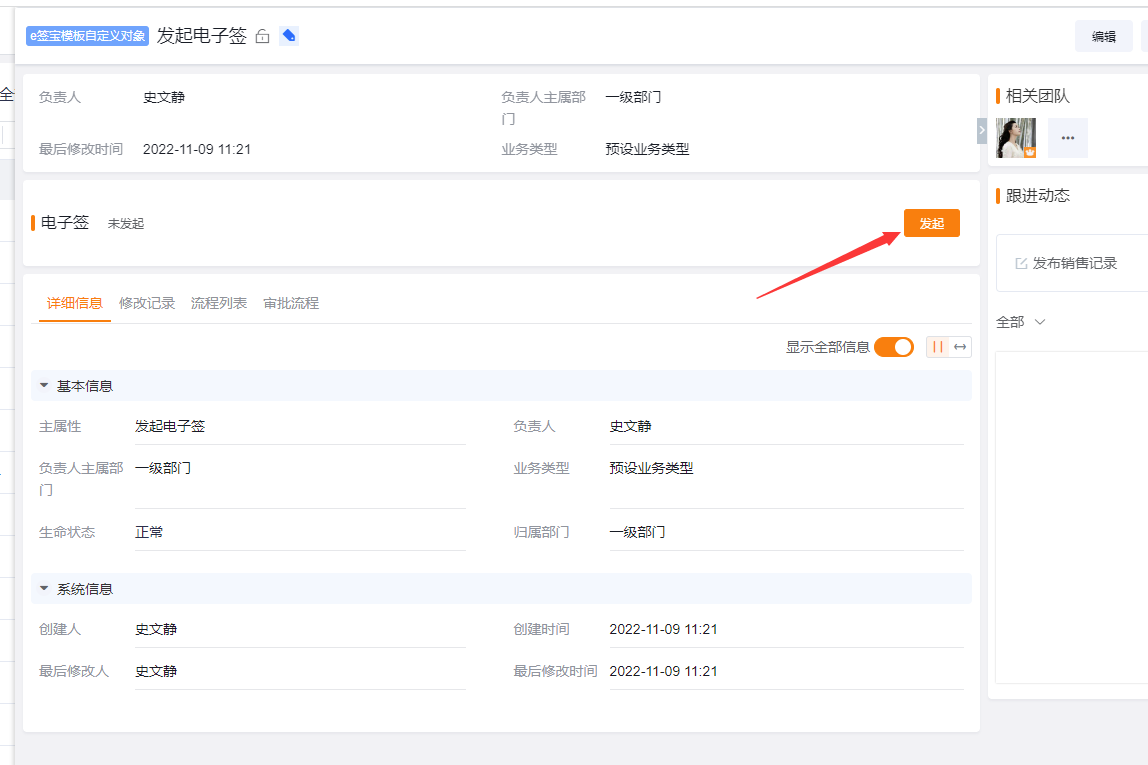
Task: Switch to the 详细信息 tab
Action: (x=75, y=303)
